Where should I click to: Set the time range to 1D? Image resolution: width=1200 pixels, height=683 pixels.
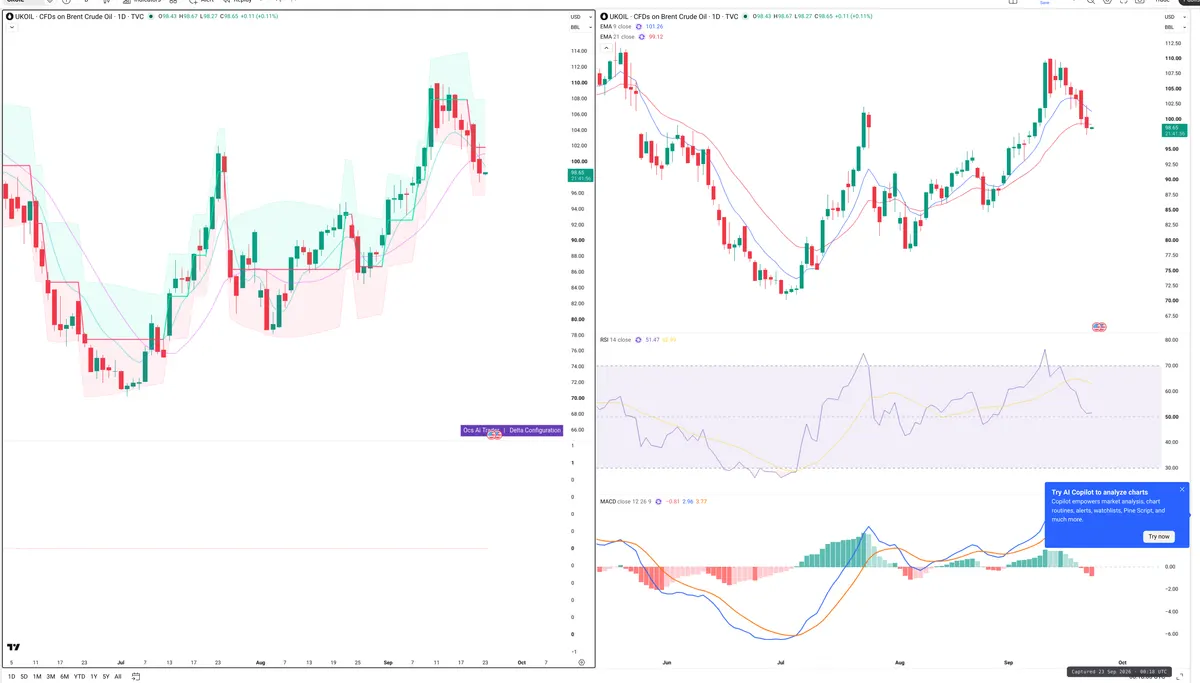tap(12, 676)
